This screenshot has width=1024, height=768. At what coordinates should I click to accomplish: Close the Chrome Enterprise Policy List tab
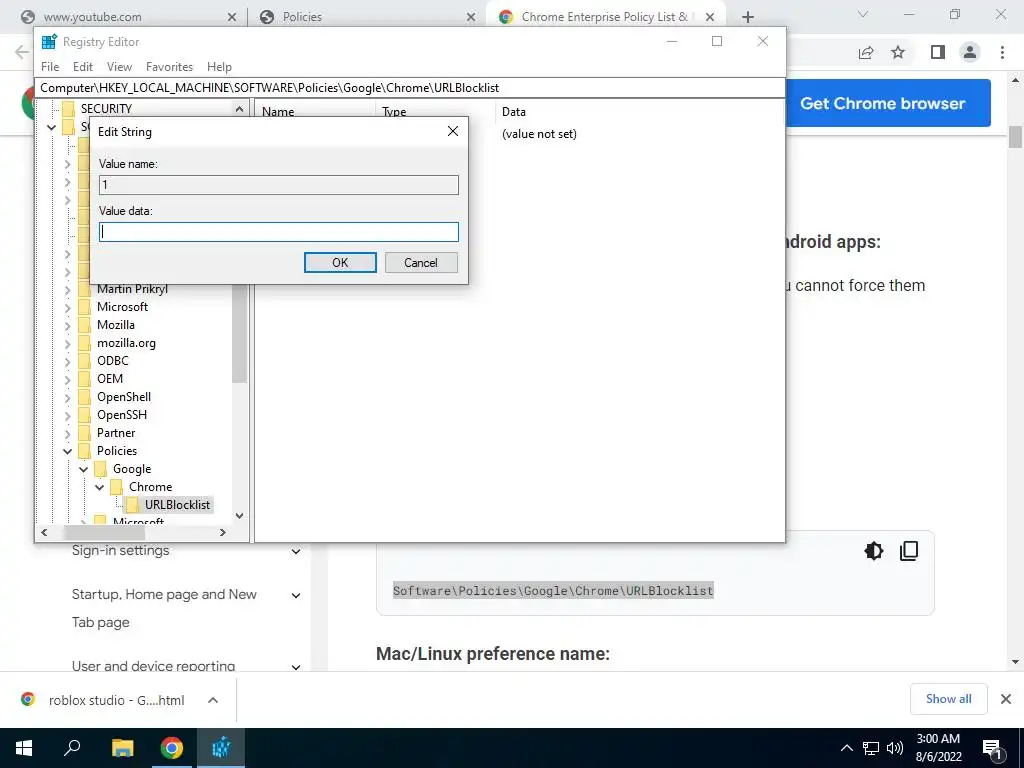click(710, 17)
